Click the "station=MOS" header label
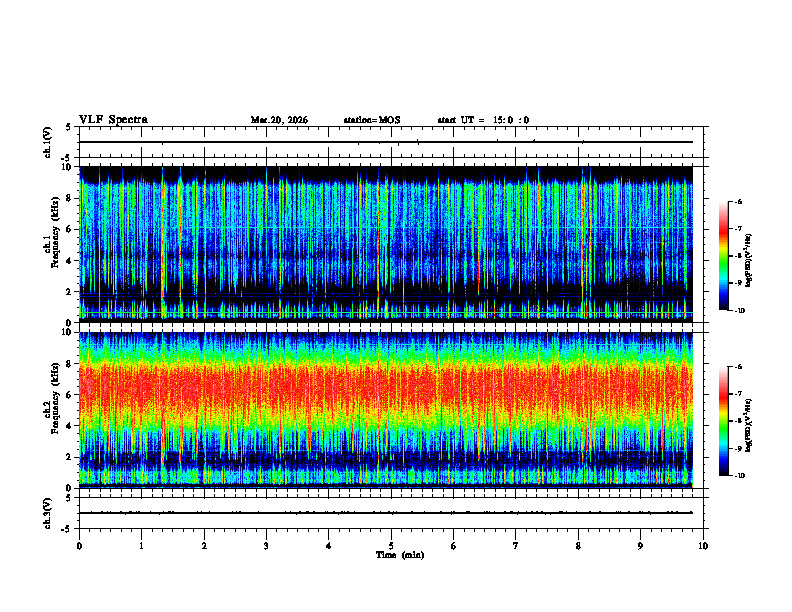This screenshot has height=612, width=792. tap(372, 120)
